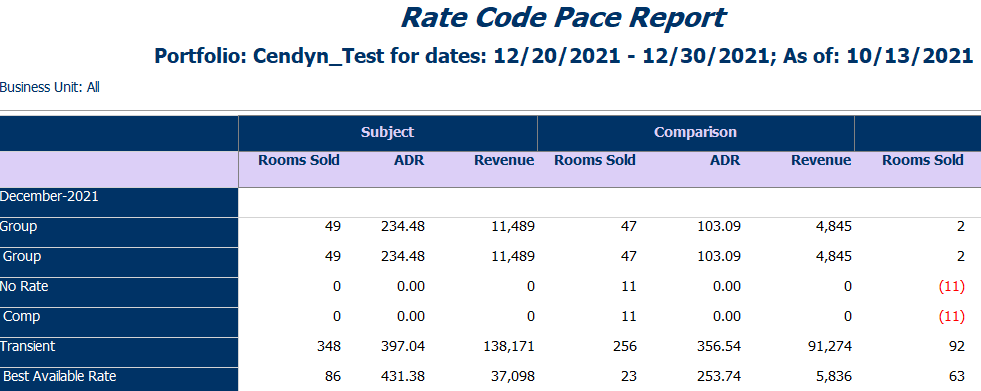
Task: Click the Business Unit: All label
Action: 49,88
